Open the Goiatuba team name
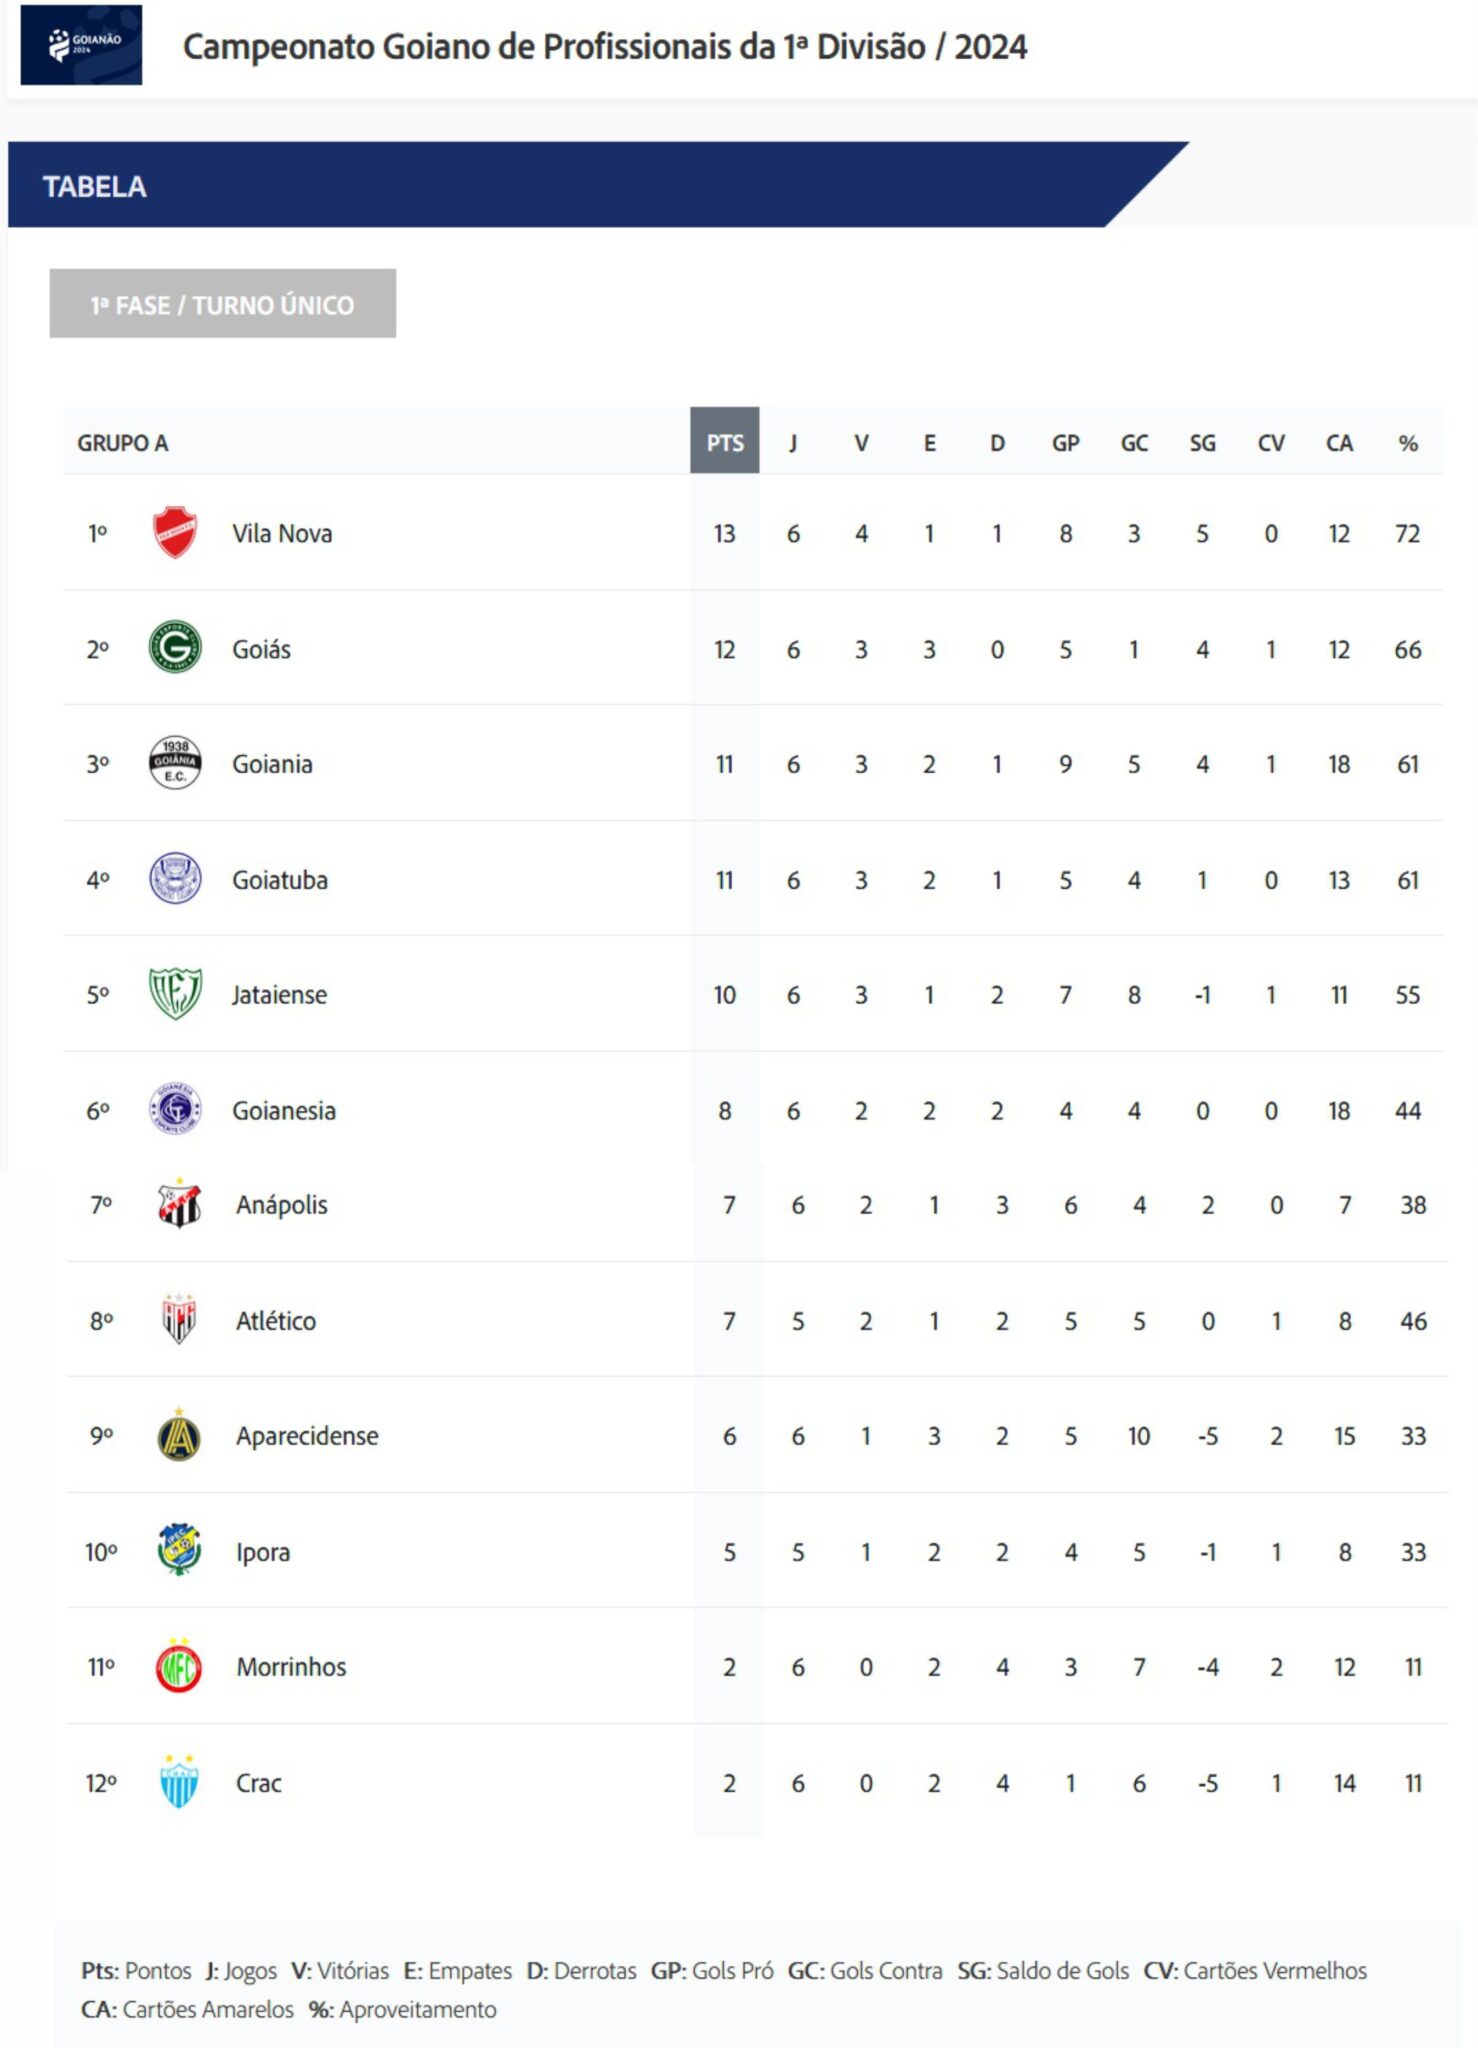The height and width of the screenshot is (2048, 1478). tap(280, 880)
